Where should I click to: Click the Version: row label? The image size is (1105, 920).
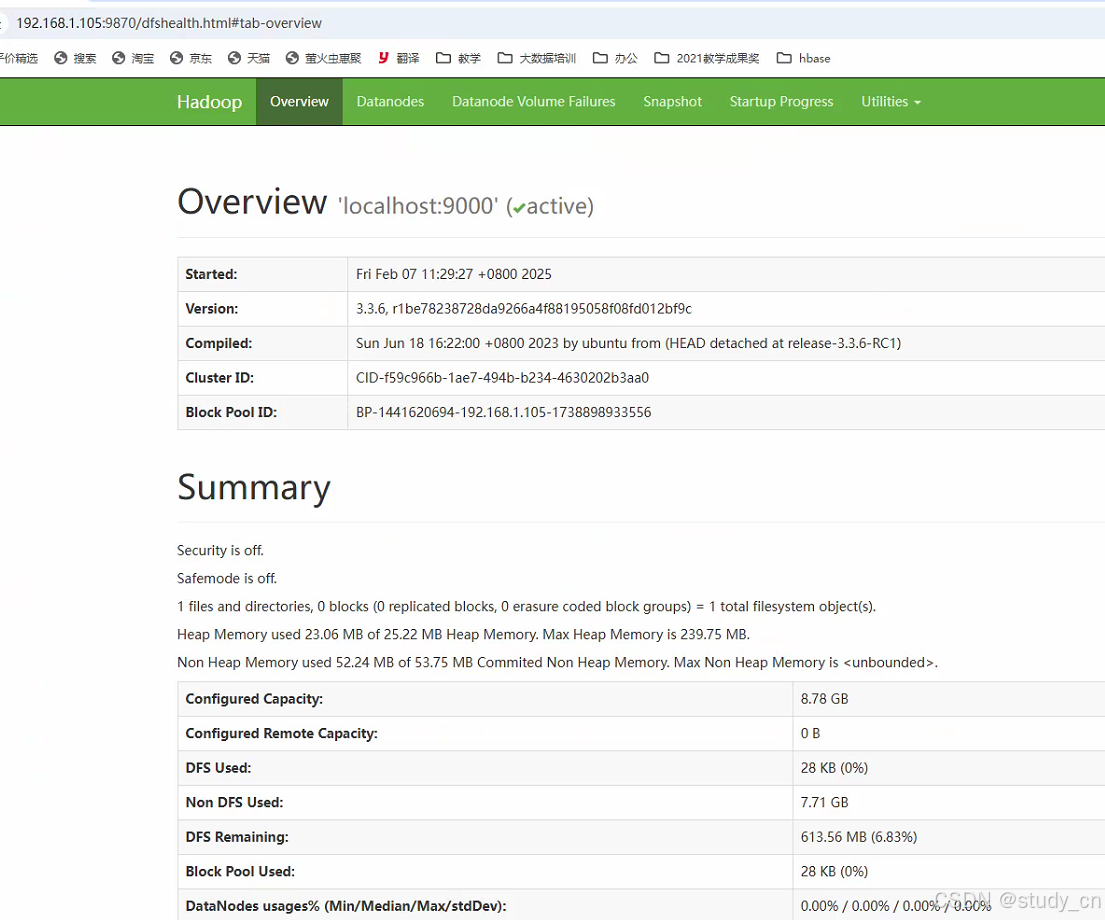(x=211, y=309)
